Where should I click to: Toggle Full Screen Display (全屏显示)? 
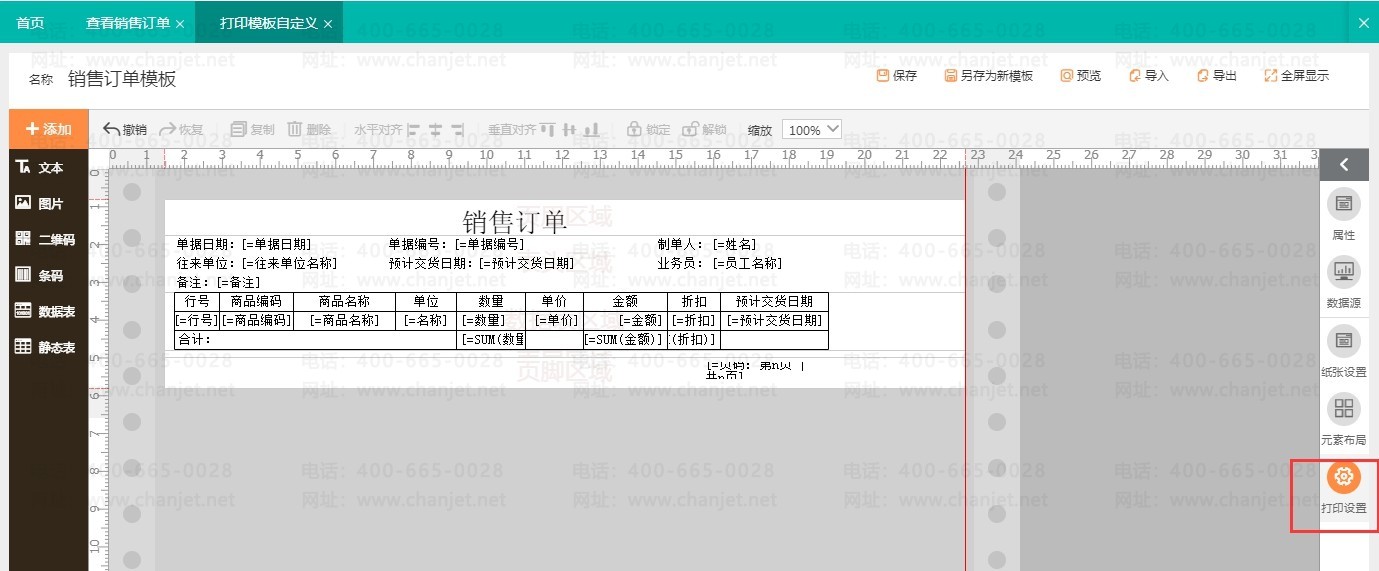click(1297, 76)
